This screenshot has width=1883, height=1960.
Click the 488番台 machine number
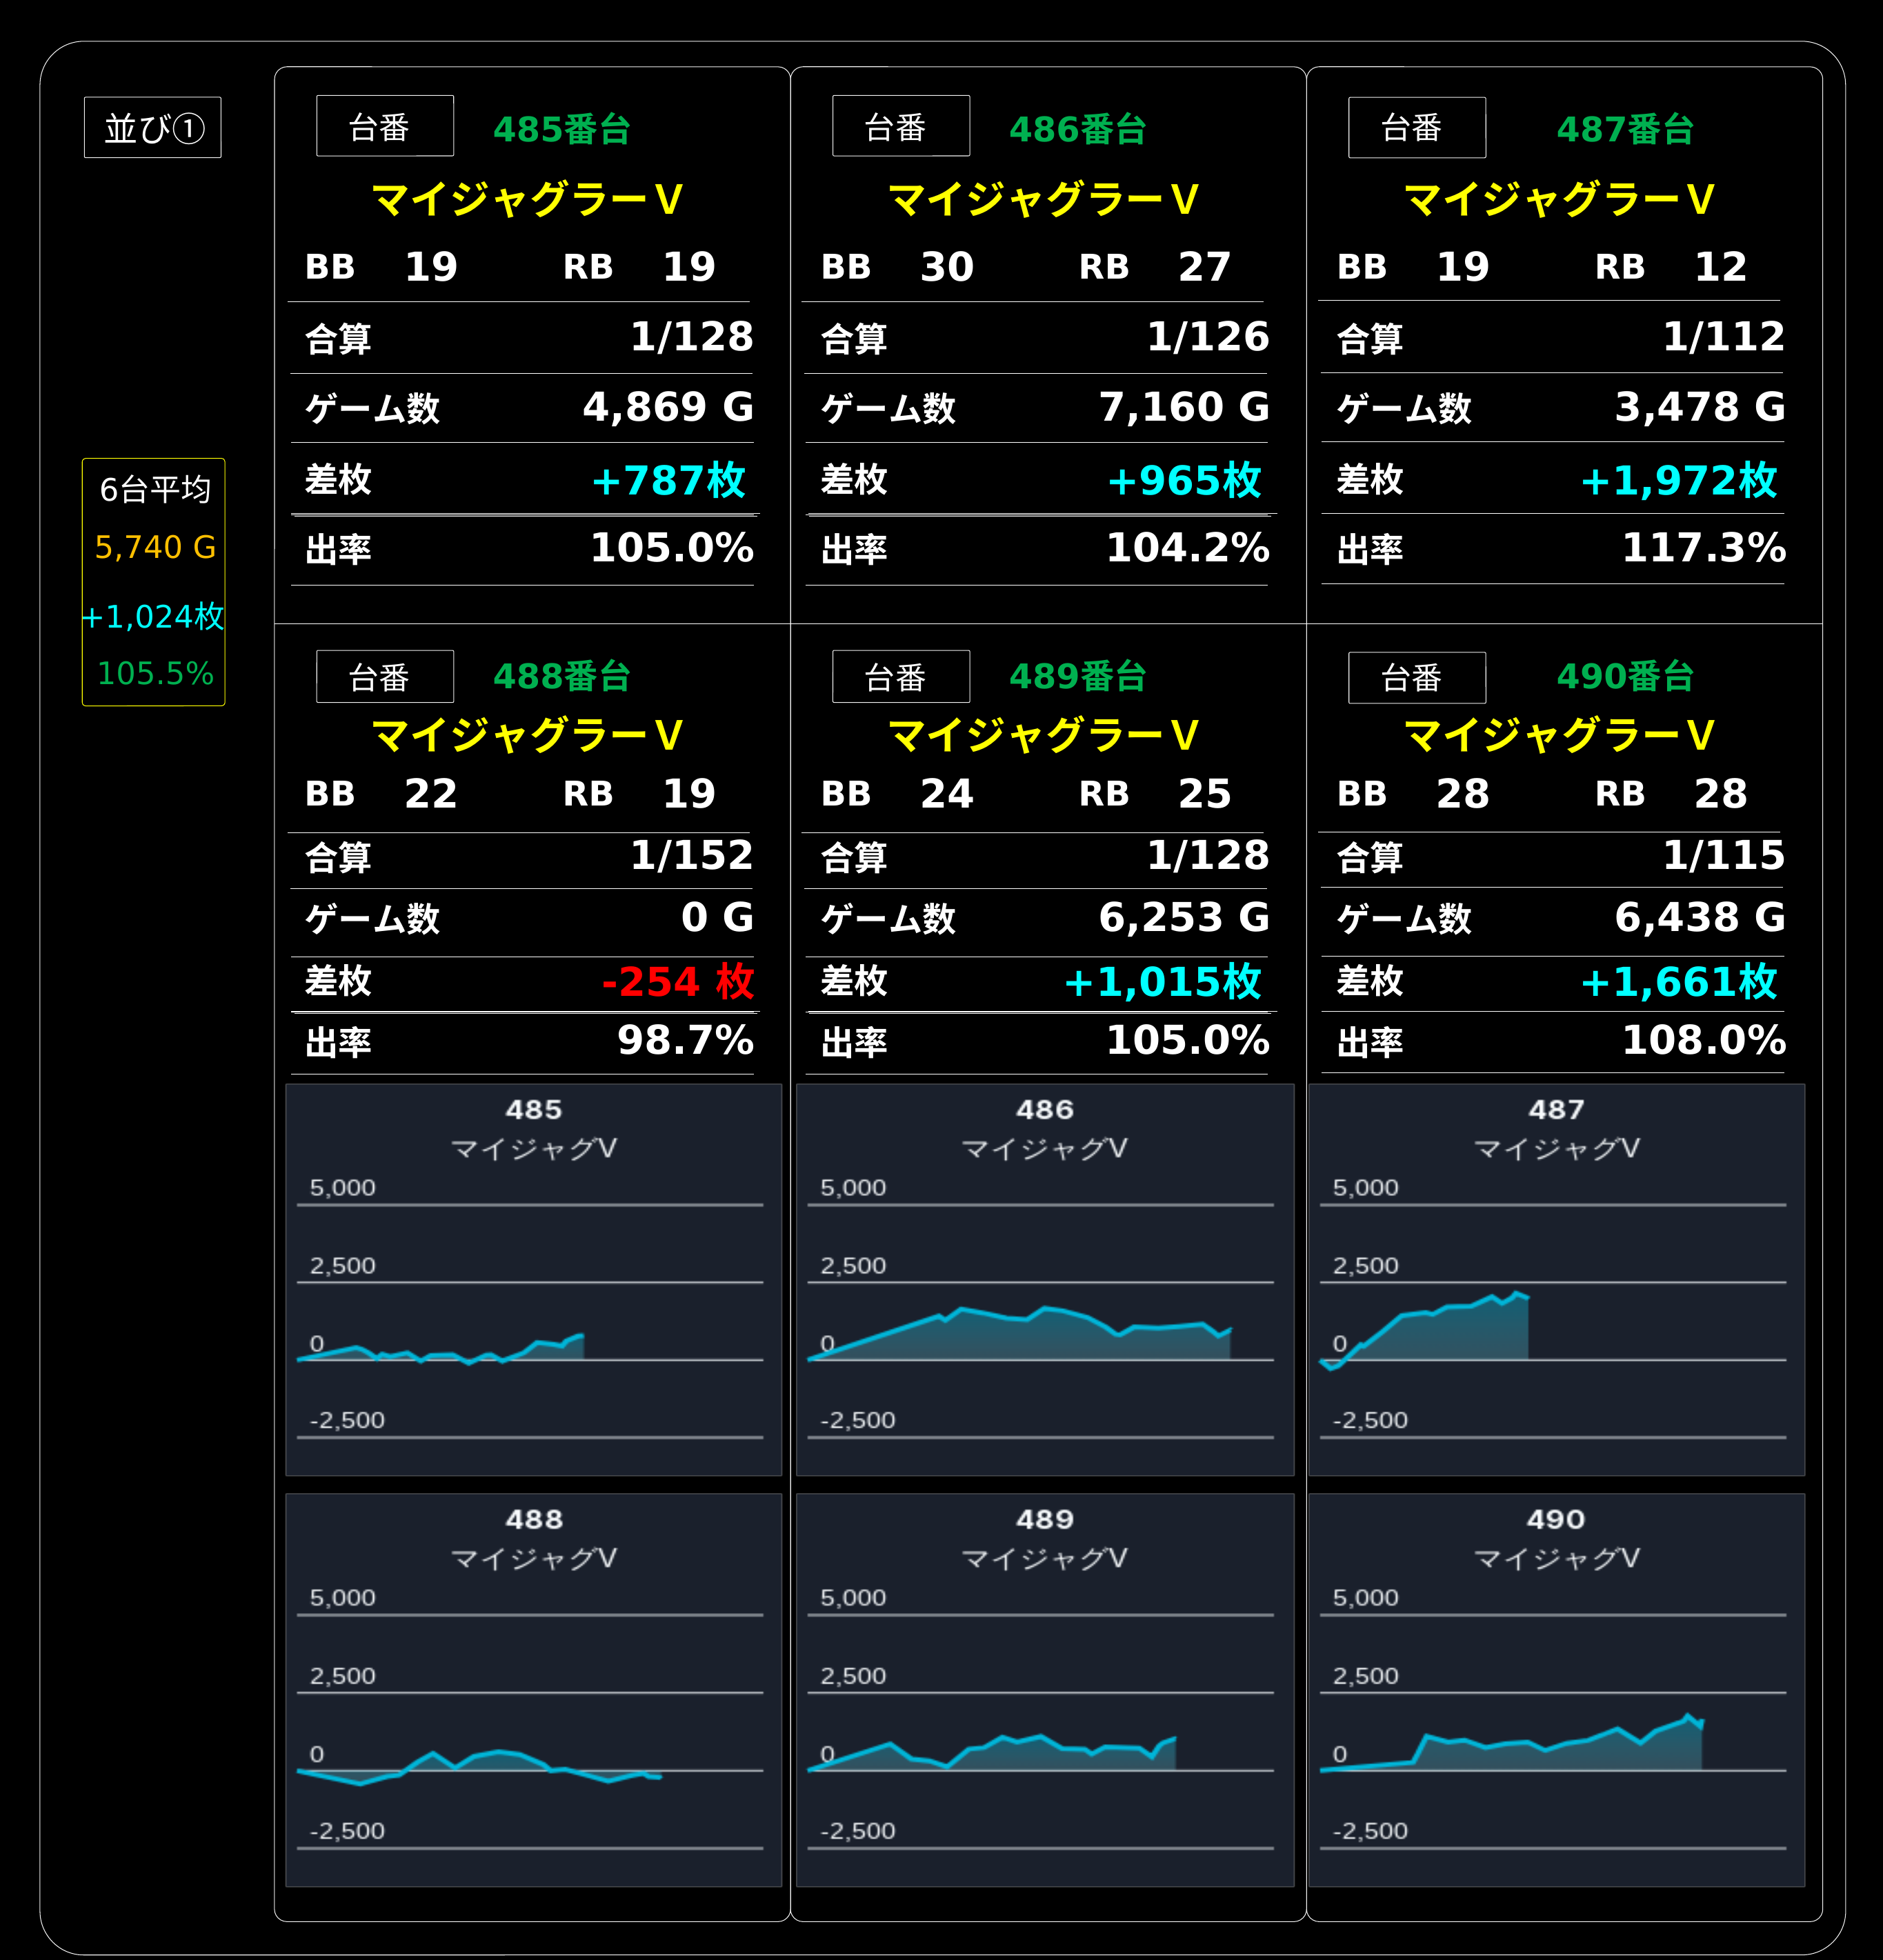561,677
